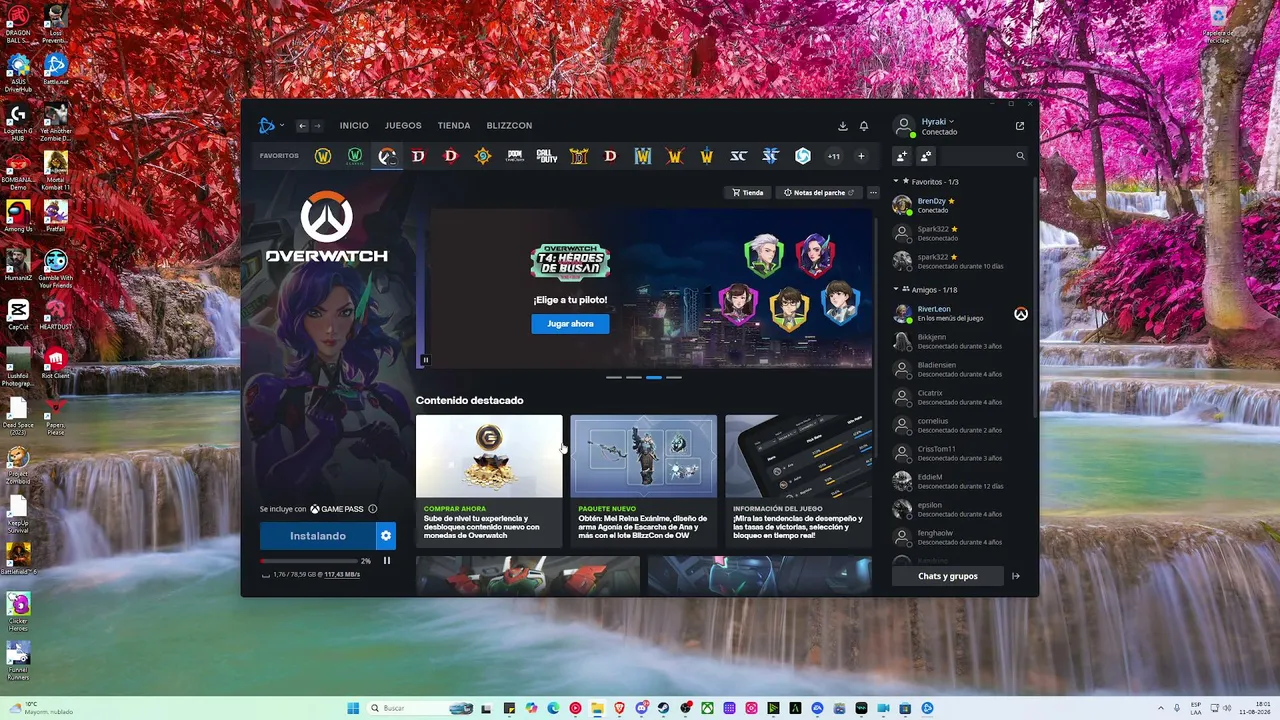Open the Hearthstone game icon
Image resolution: width=1280 pixels, height=720 pixels.
coord(483,156)
